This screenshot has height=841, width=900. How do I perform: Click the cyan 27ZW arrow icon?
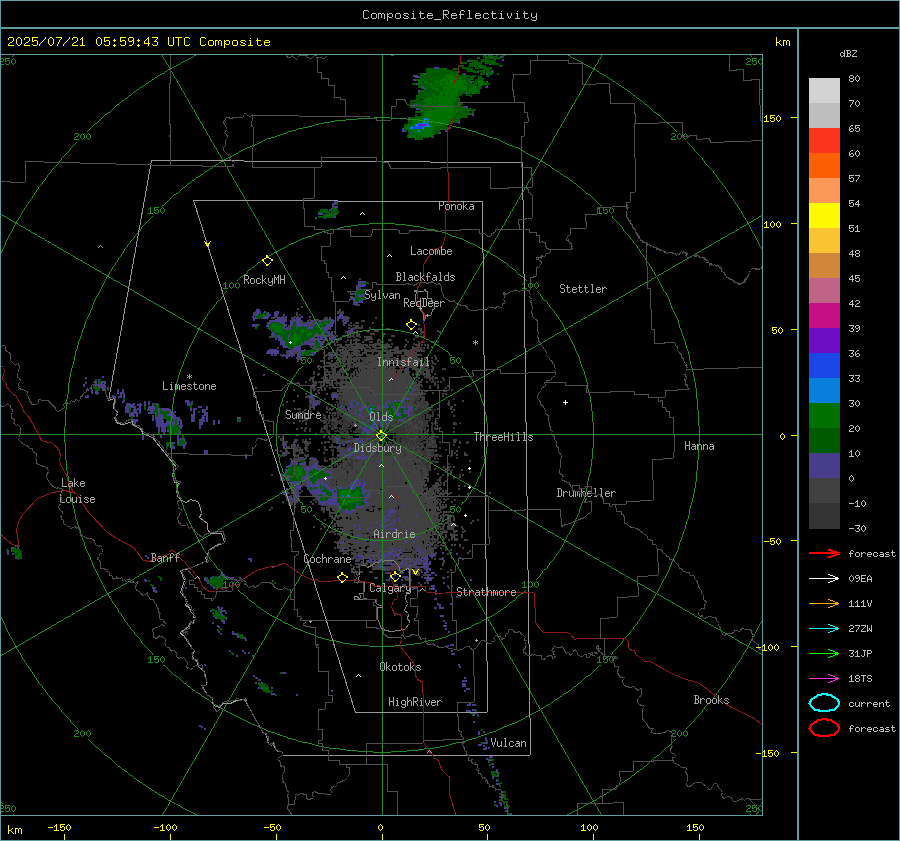point(824,629)
